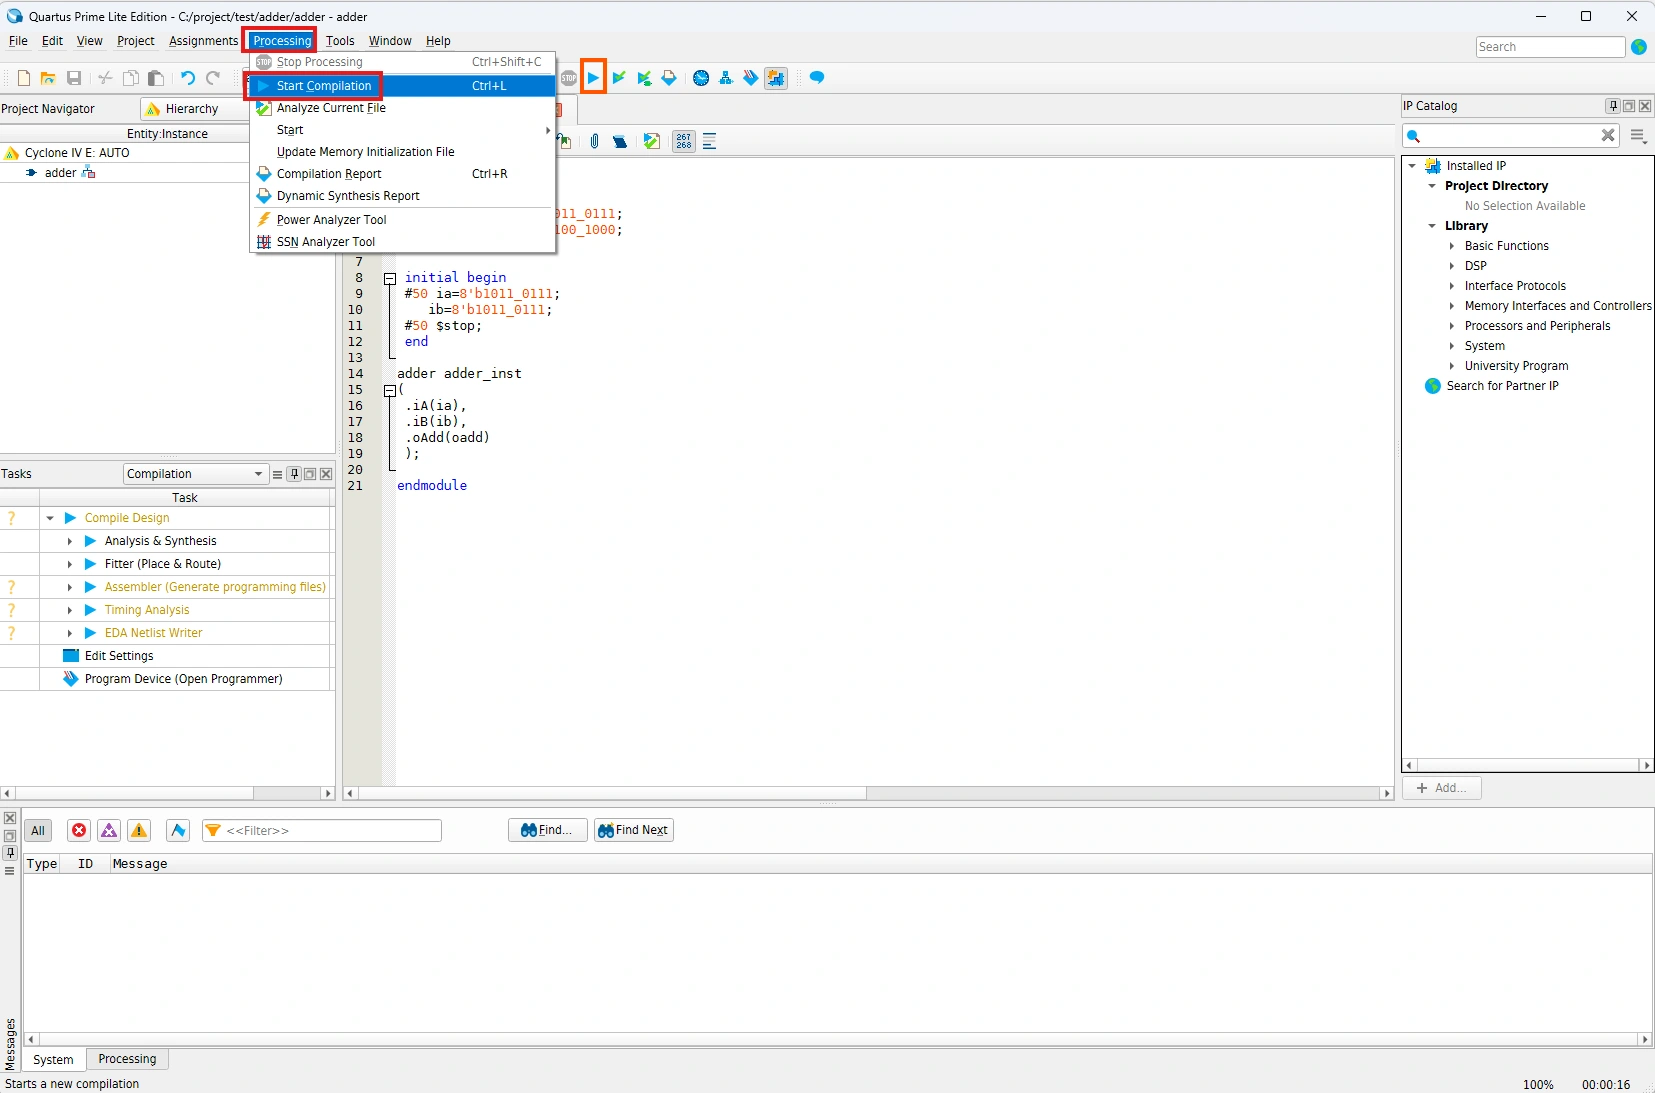Image resolution: width=1655 pixels, height=1093 pixels.
Task: Click the Programmer icon in the toolbar
Action: (750, 78)
